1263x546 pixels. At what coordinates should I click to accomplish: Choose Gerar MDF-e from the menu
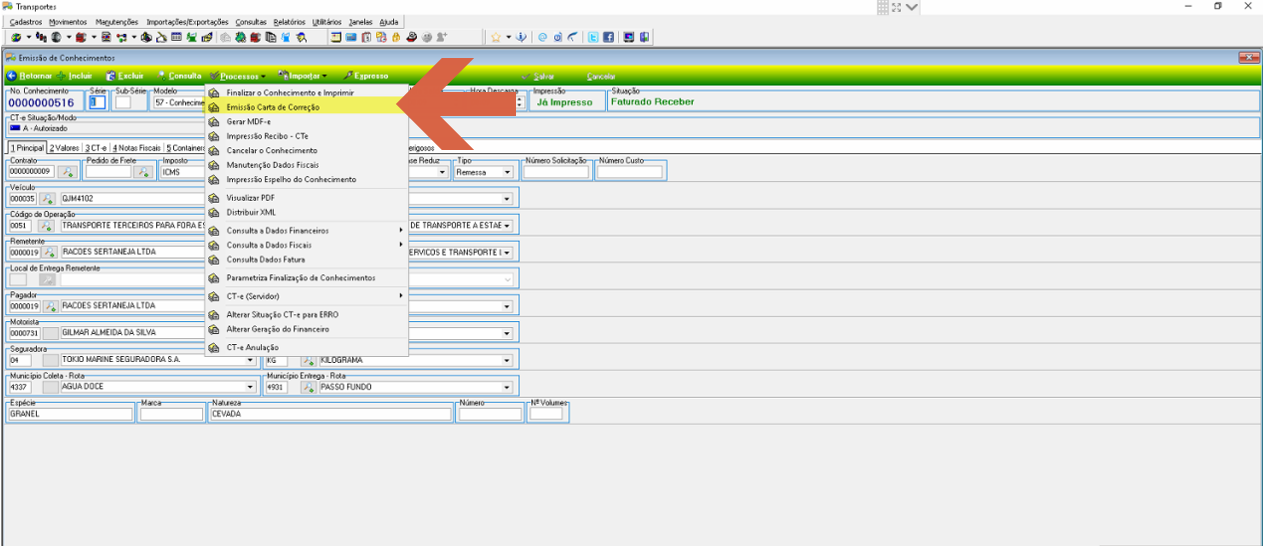pyautogui.click(x=306, y=122)
